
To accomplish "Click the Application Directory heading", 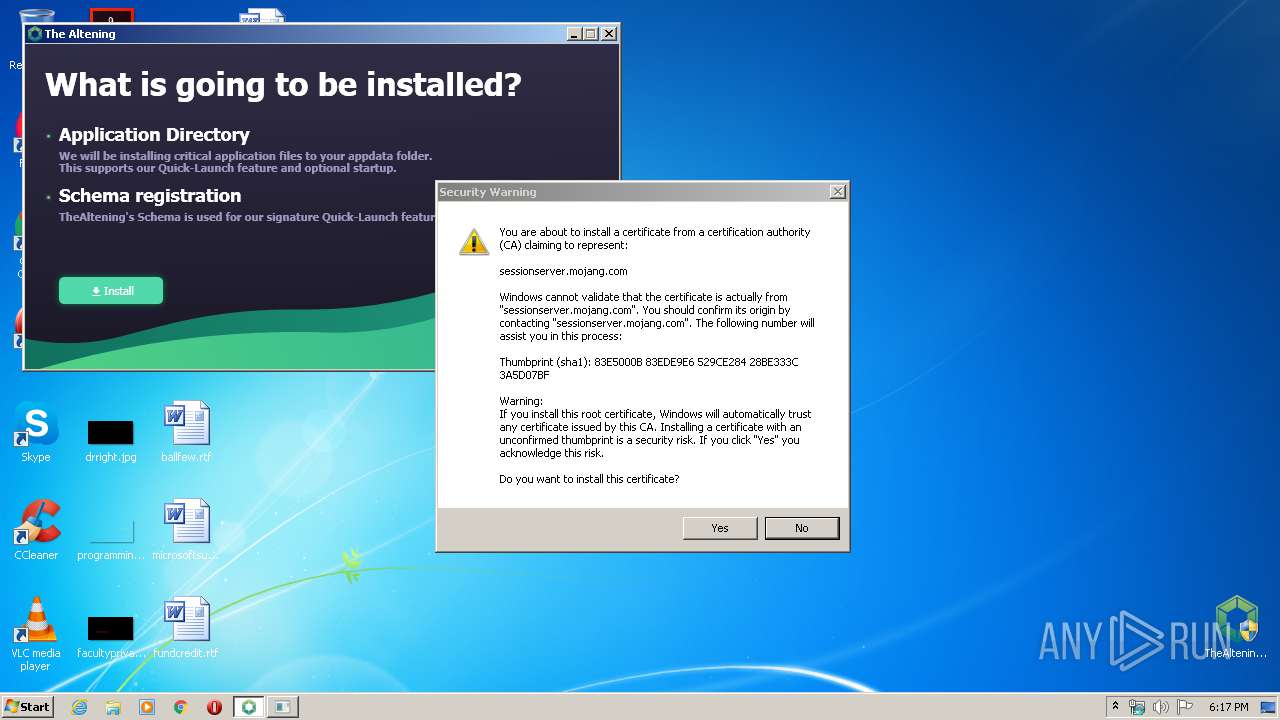I will click(154, 134).
